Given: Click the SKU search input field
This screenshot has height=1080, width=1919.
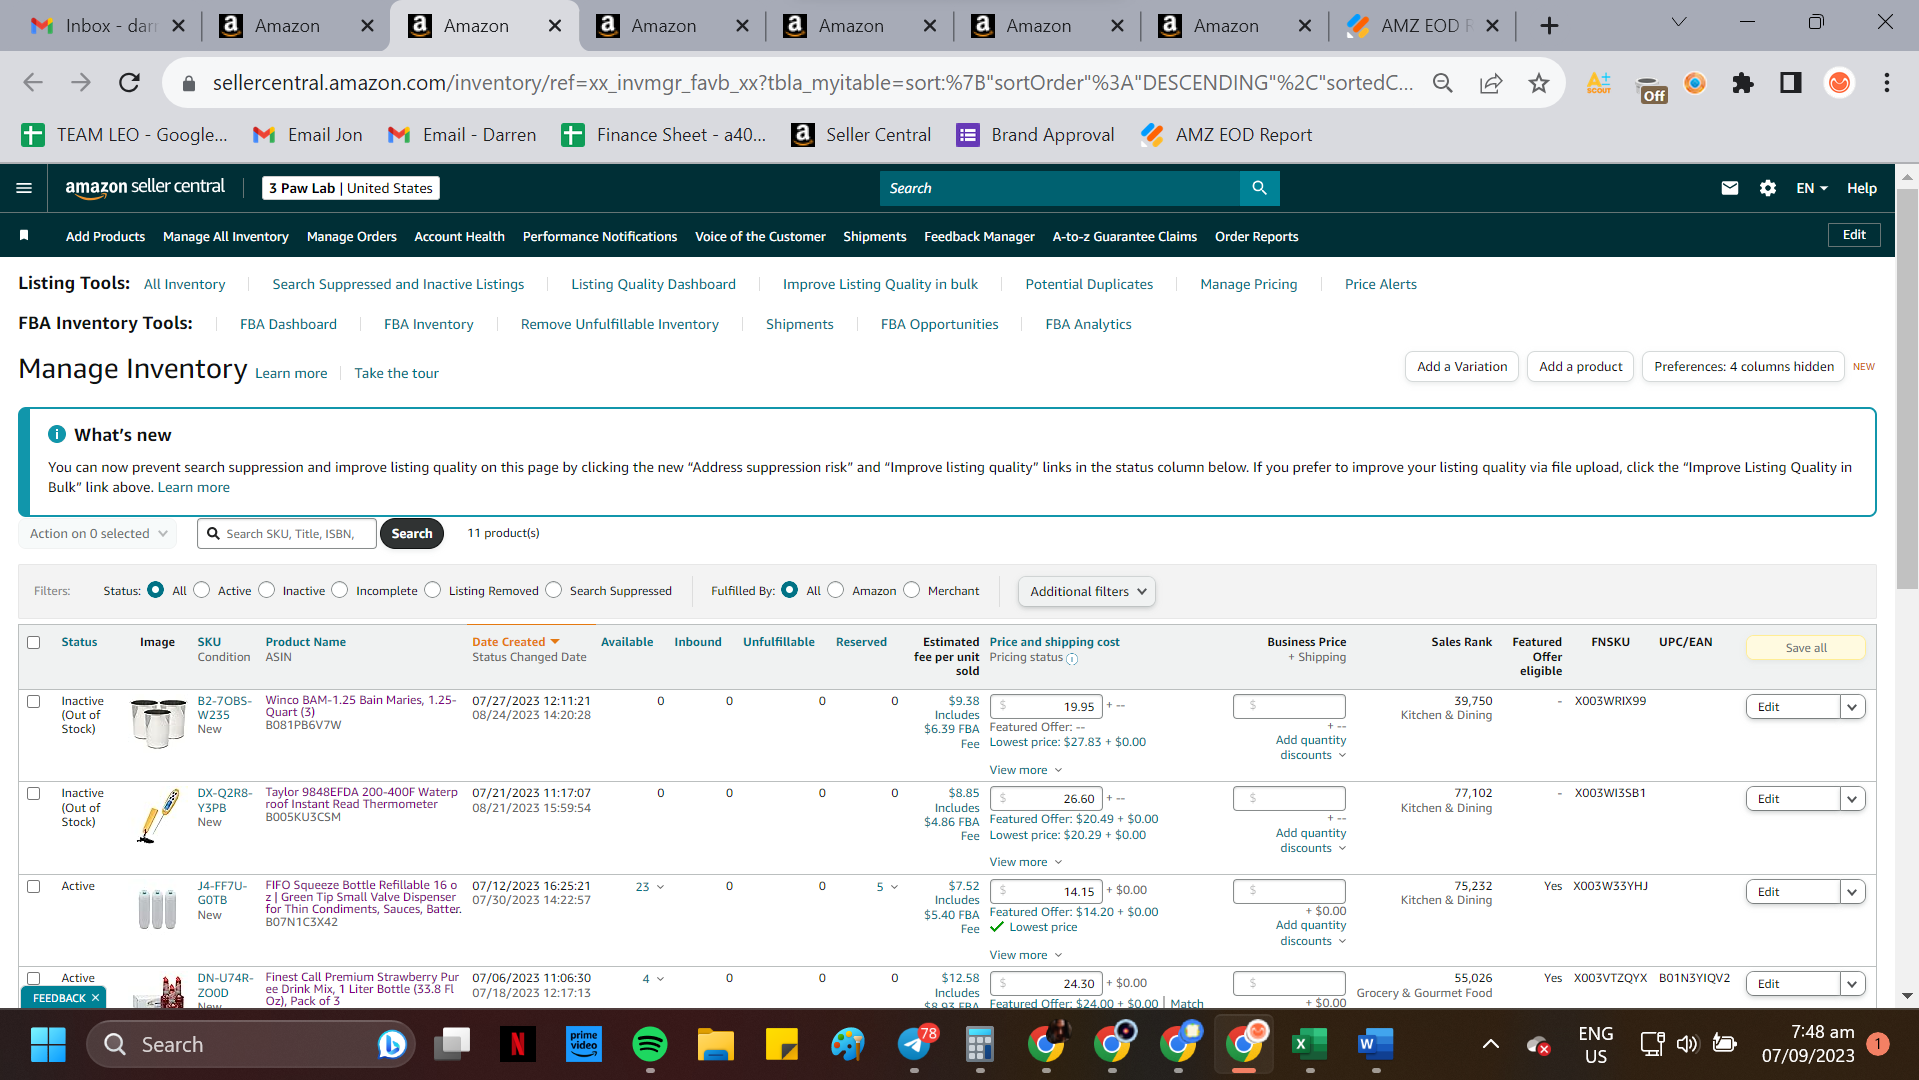Looking at the screenshot, I should point(287,534).
